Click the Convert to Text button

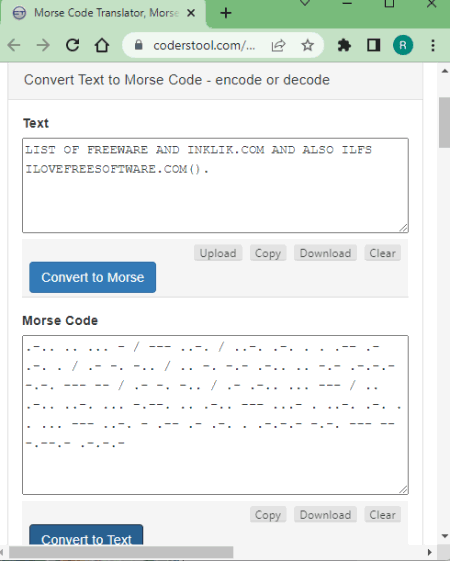[86, 535]
